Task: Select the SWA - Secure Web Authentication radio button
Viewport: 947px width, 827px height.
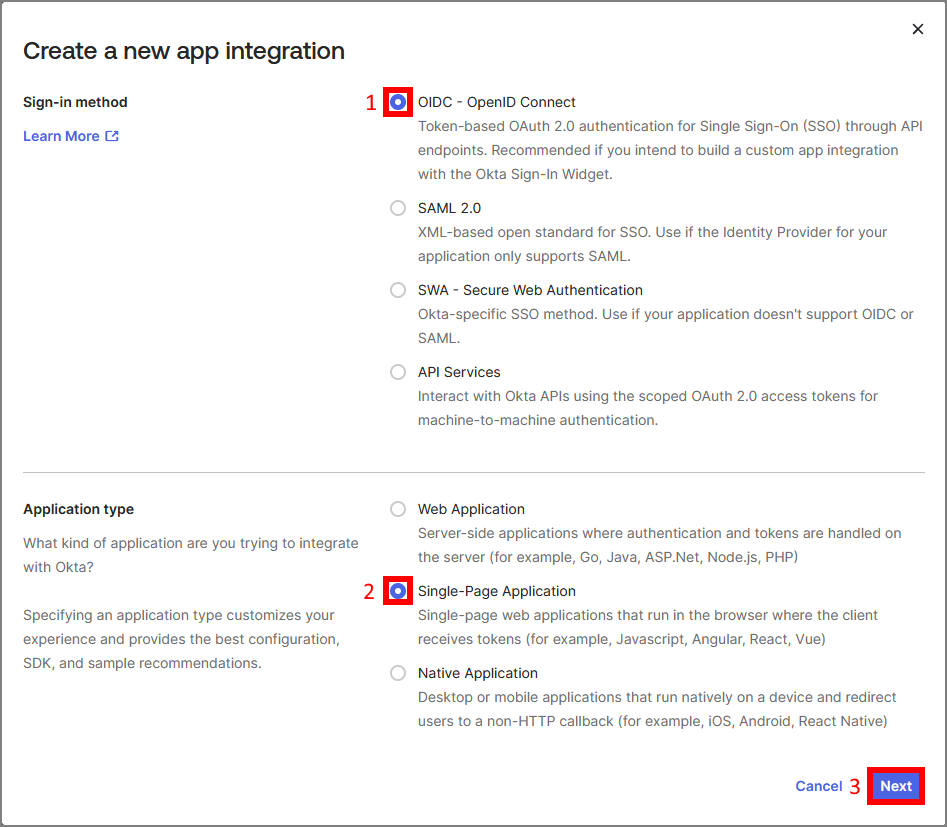Action: (398, 290)
